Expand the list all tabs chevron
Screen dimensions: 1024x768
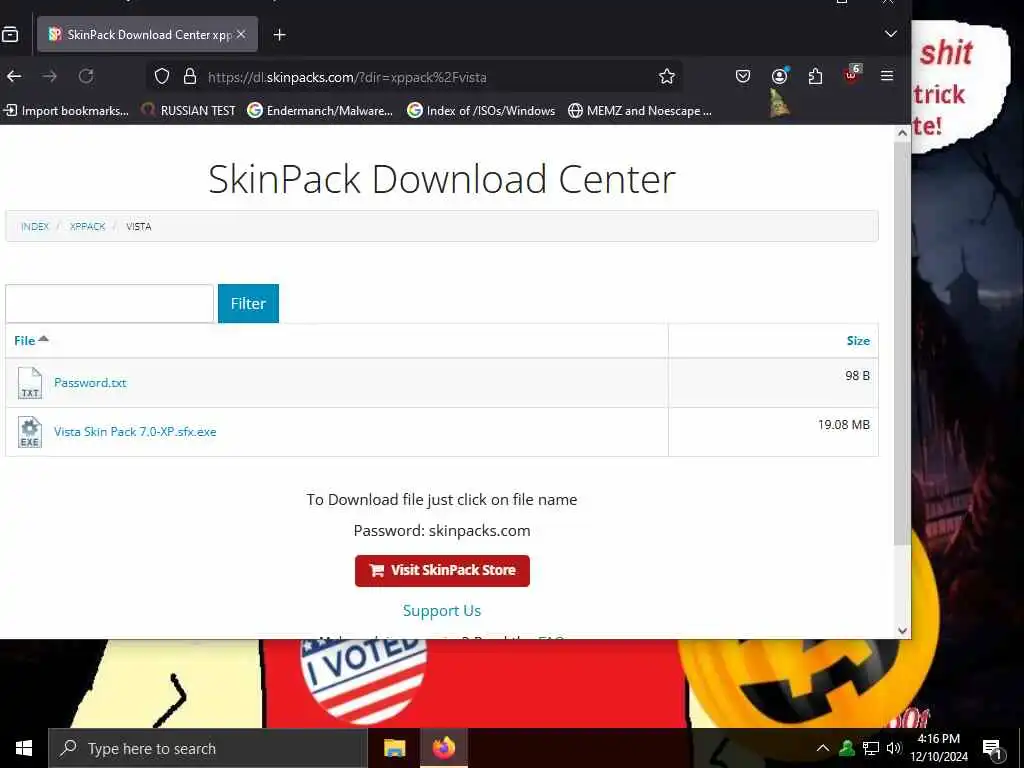(891, 33)
